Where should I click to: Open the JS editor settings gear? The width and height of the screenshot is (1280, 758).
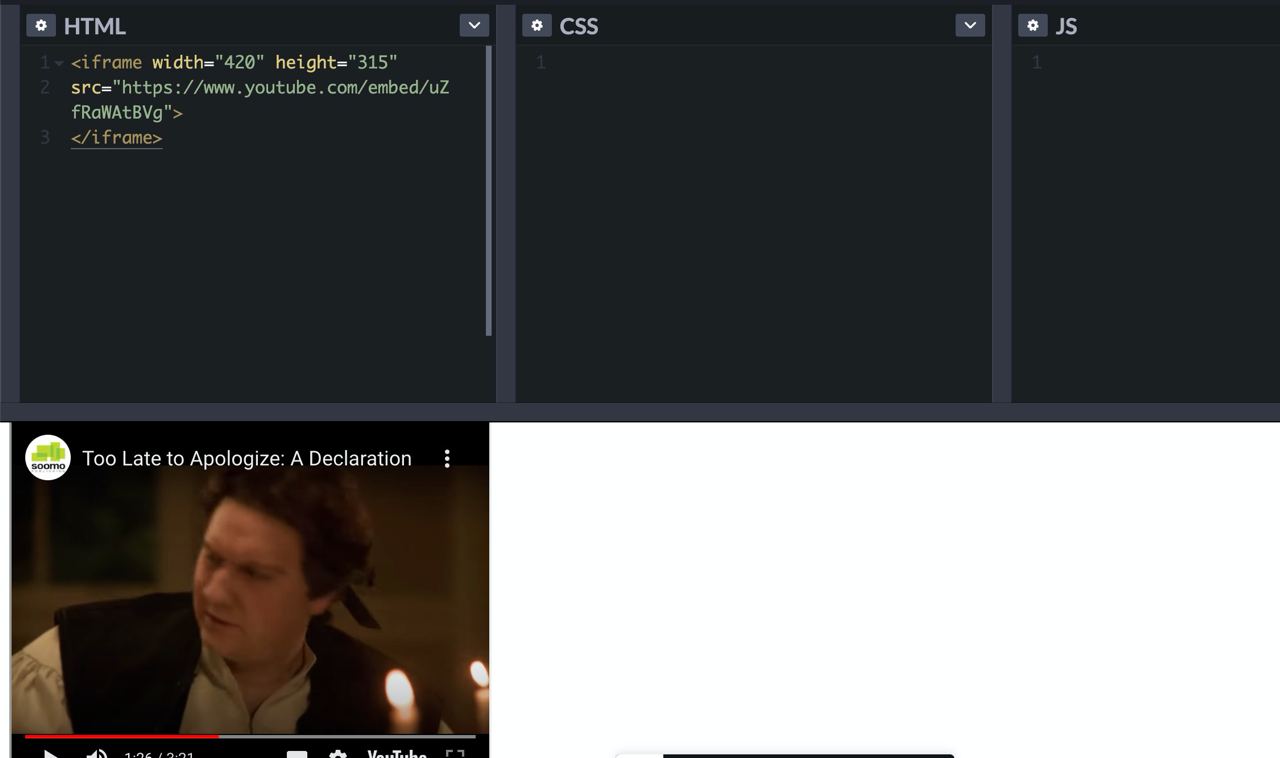(1033, 25)
